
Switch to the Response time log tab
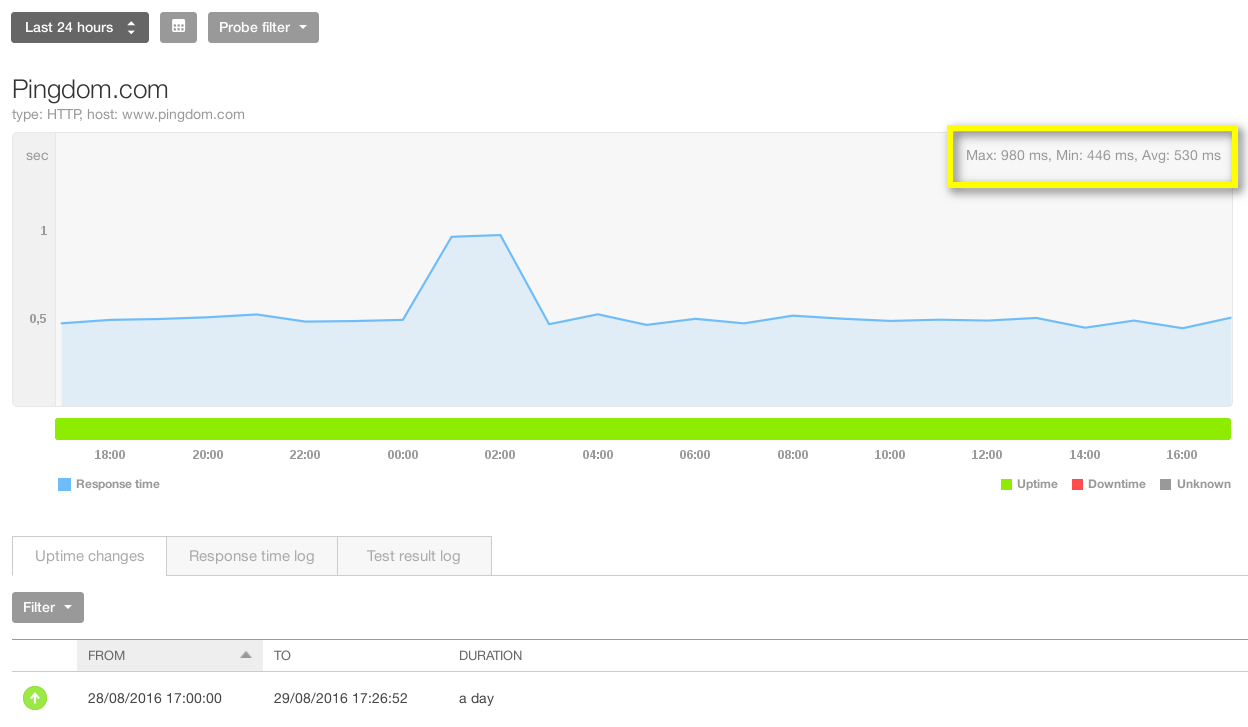coord(251,556)
